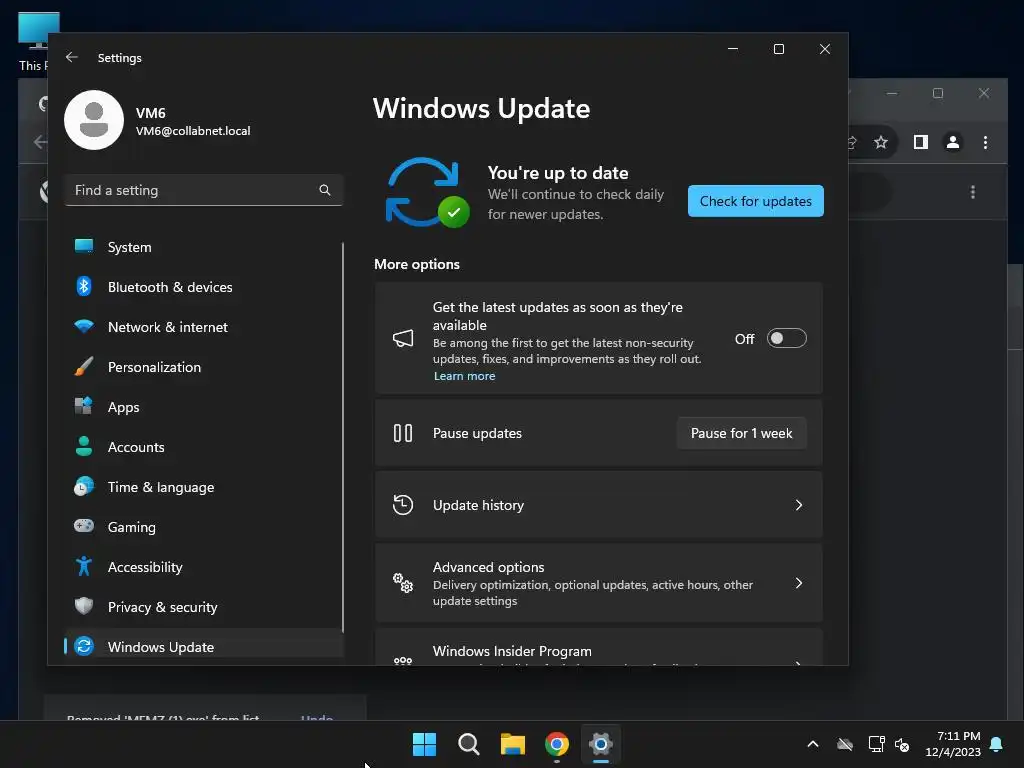The height and width of the screenshot is (768, 1024).
Task: Click bookmark star in Chrome window
Action: pos(881,142)
